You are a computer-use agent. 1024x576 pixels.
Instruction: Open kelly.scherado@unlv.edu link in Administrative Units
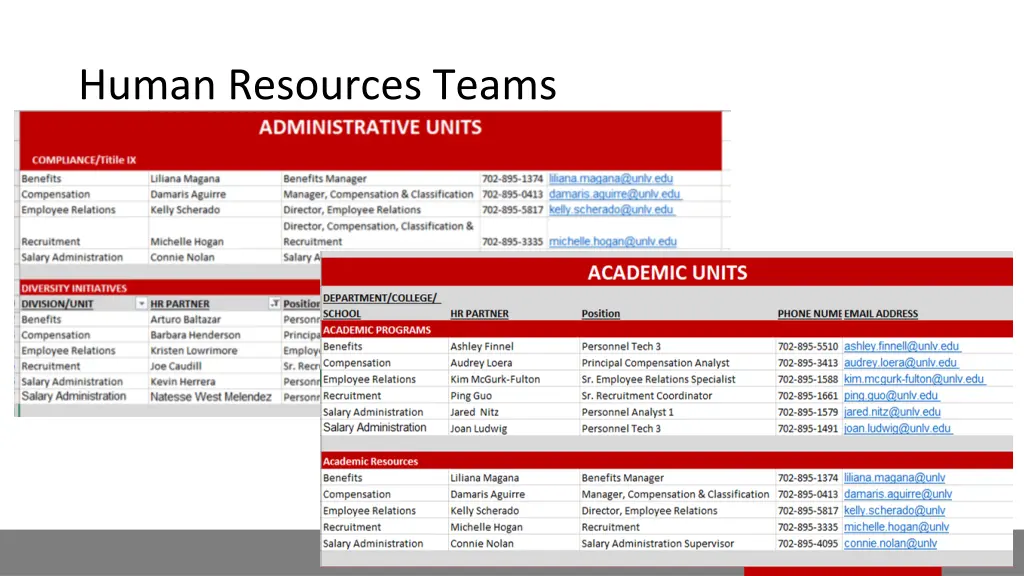tap(611, 210)
